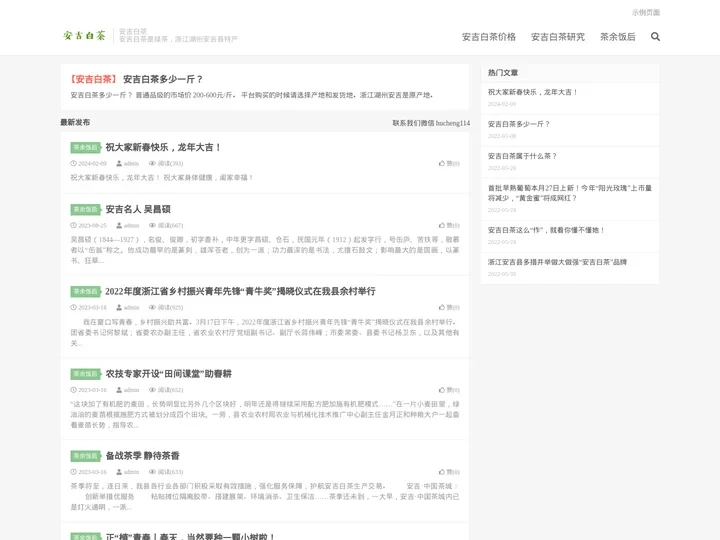Image resolution: width=720 pixels, height=540 pixels.
Task: Click the 安吉白茶 site logo
Action: [x=84, y=35]
